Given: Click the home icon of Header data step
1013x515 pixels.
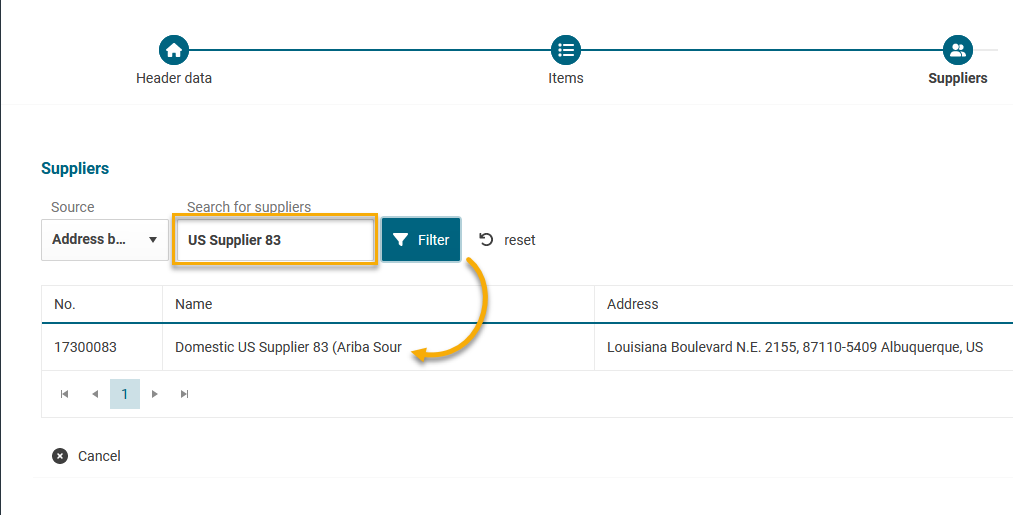Looking at the screenshot, I should (174, 50).
